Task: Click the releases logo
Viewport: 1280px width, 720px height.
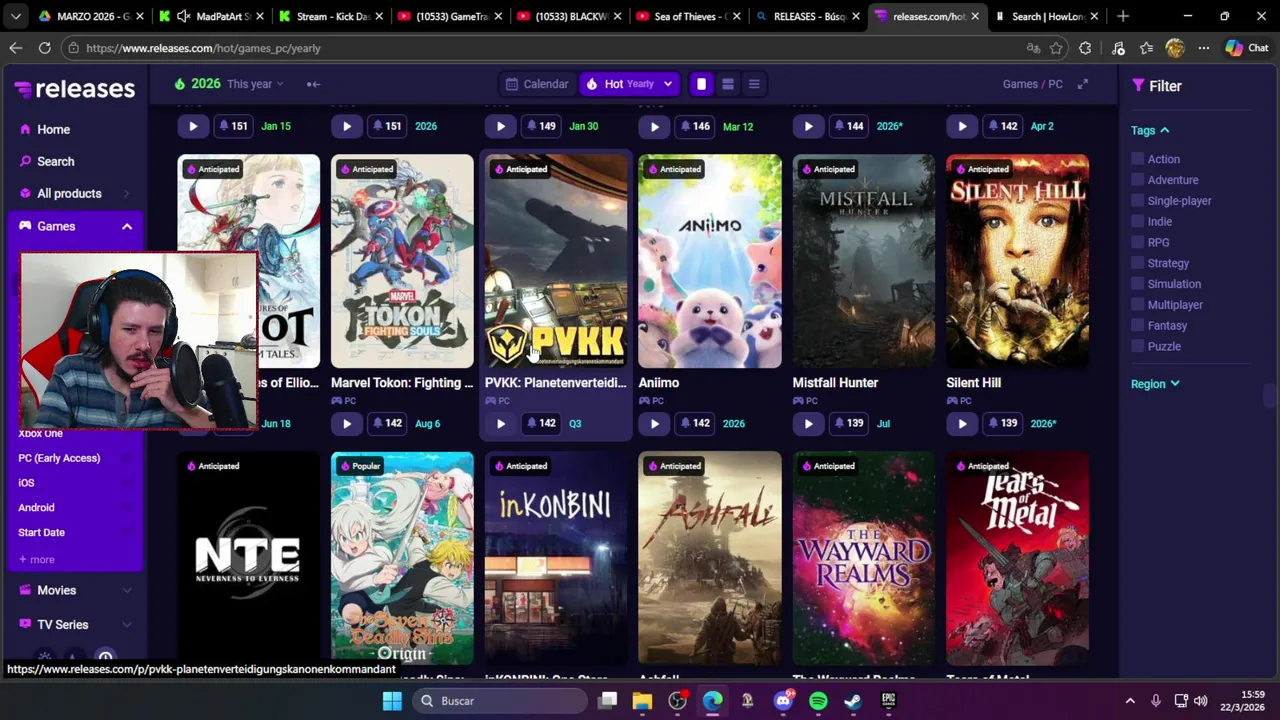Action: 75,89
